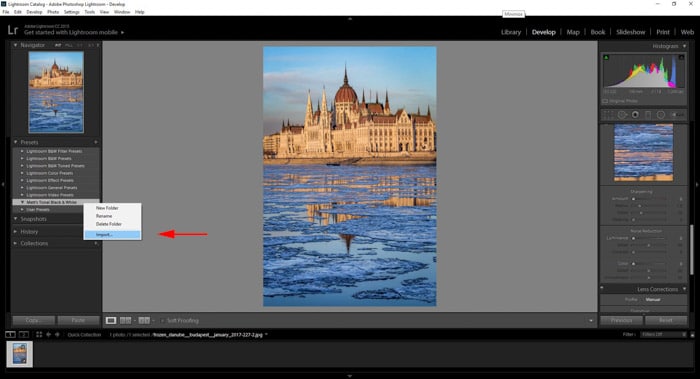Click the Reset button
The image size is (700, 379).
coord(666,321)
